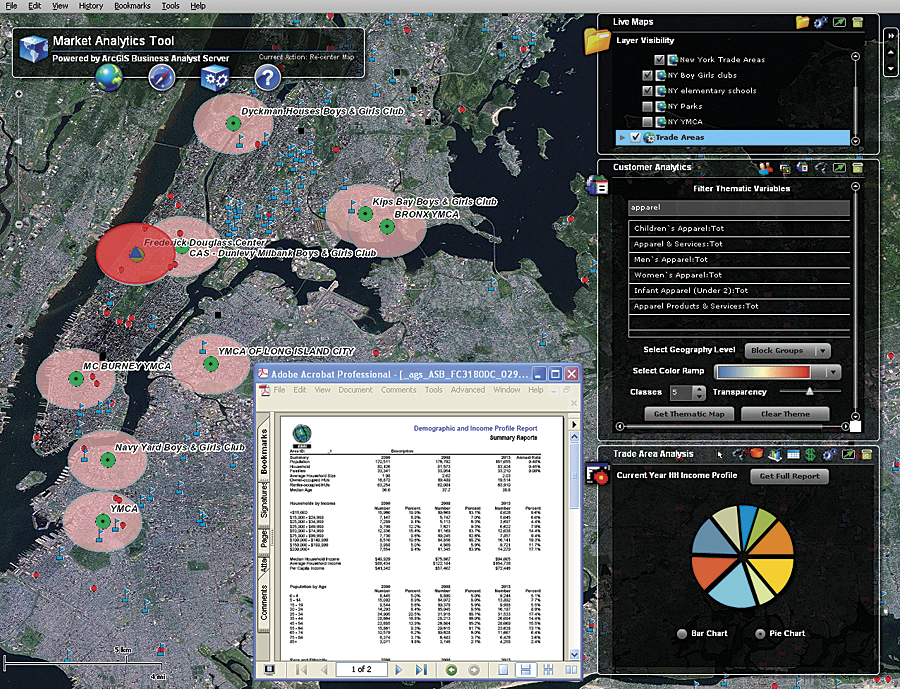Click the bar chart icon in Trade Area Analysis
The width and height of the screenshot is (900, 689).
(774, 455)
